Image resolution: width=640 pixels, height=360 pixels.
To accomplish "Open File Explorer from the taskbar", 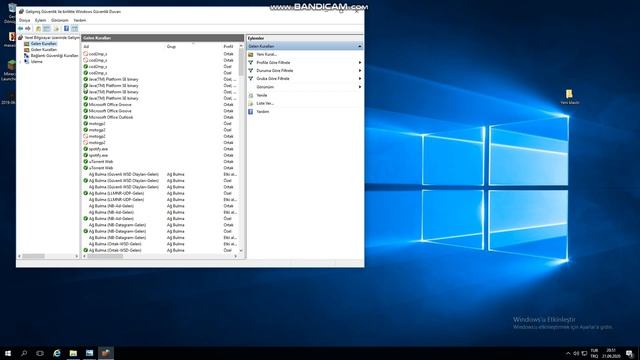I will [73, 353].
